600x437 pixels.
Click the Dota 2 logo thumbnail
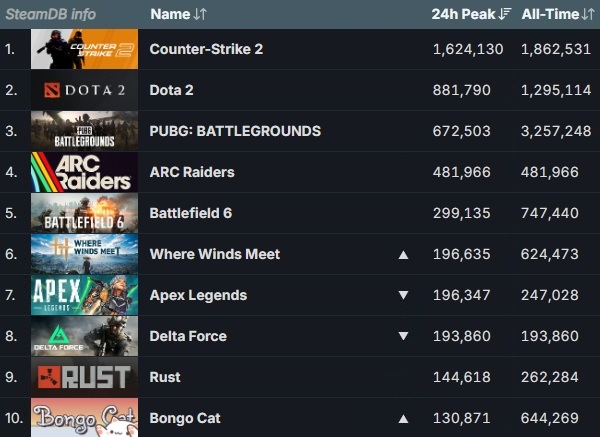coord(84,90)
